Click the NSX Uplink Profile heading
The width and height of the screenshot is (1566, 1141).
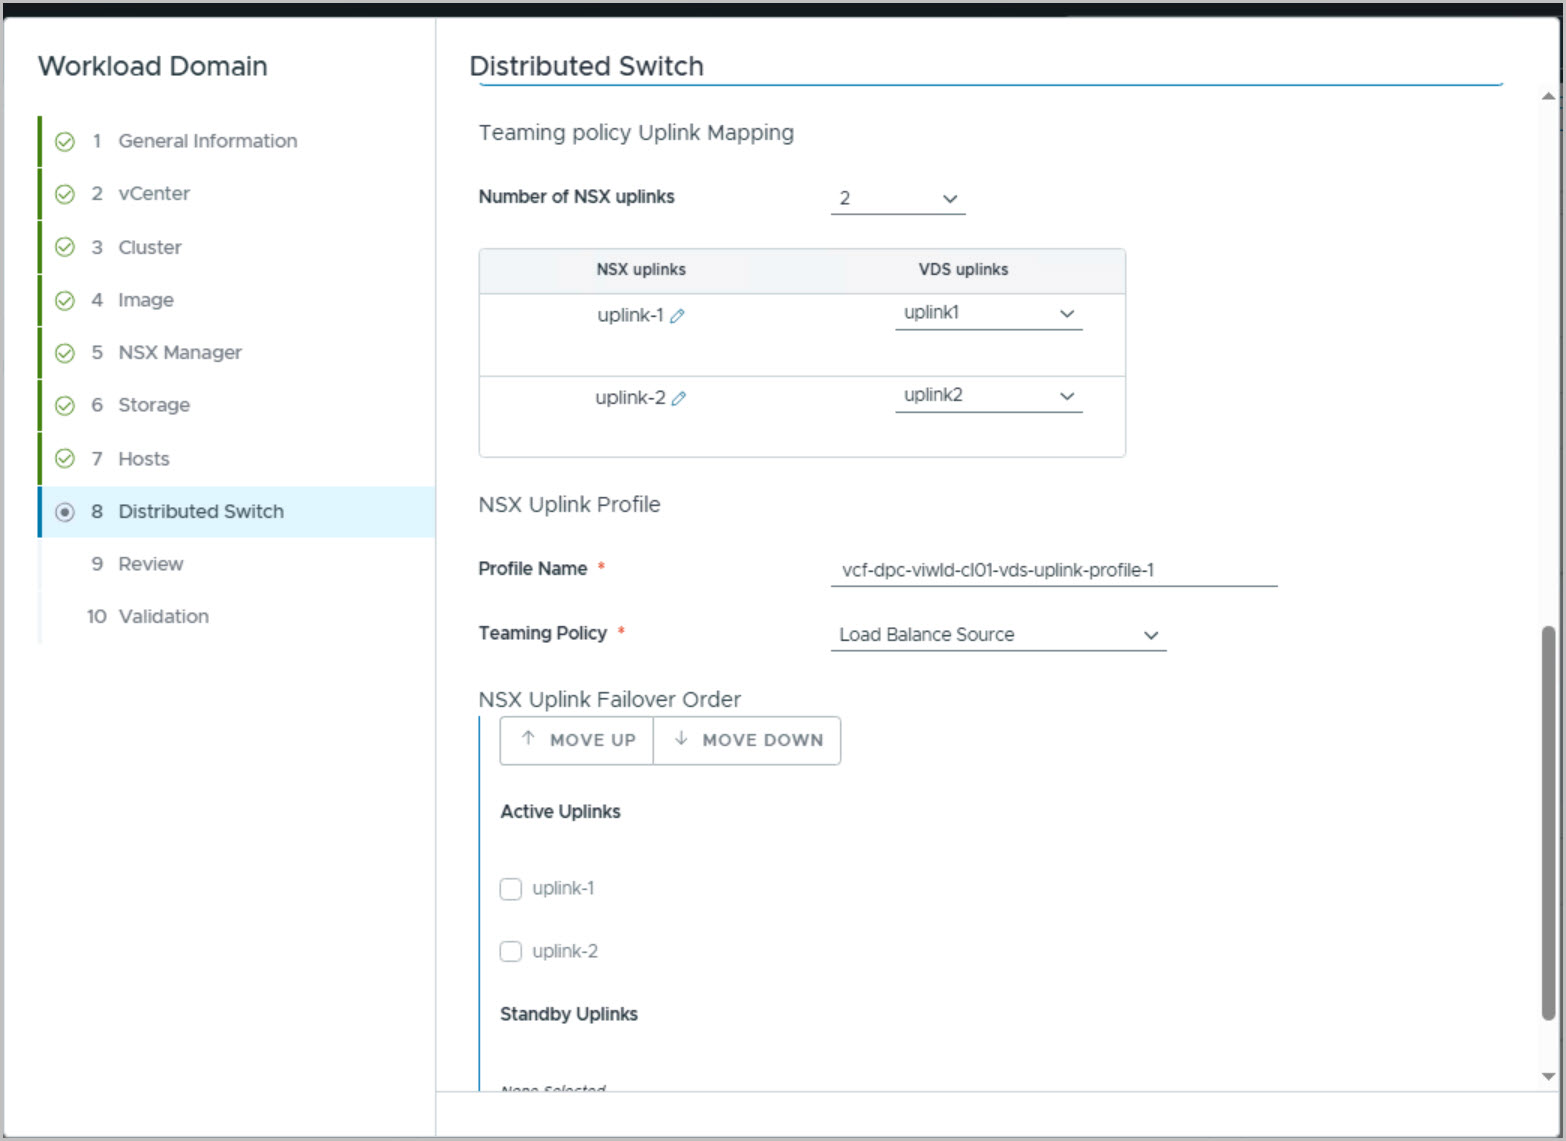569,505
